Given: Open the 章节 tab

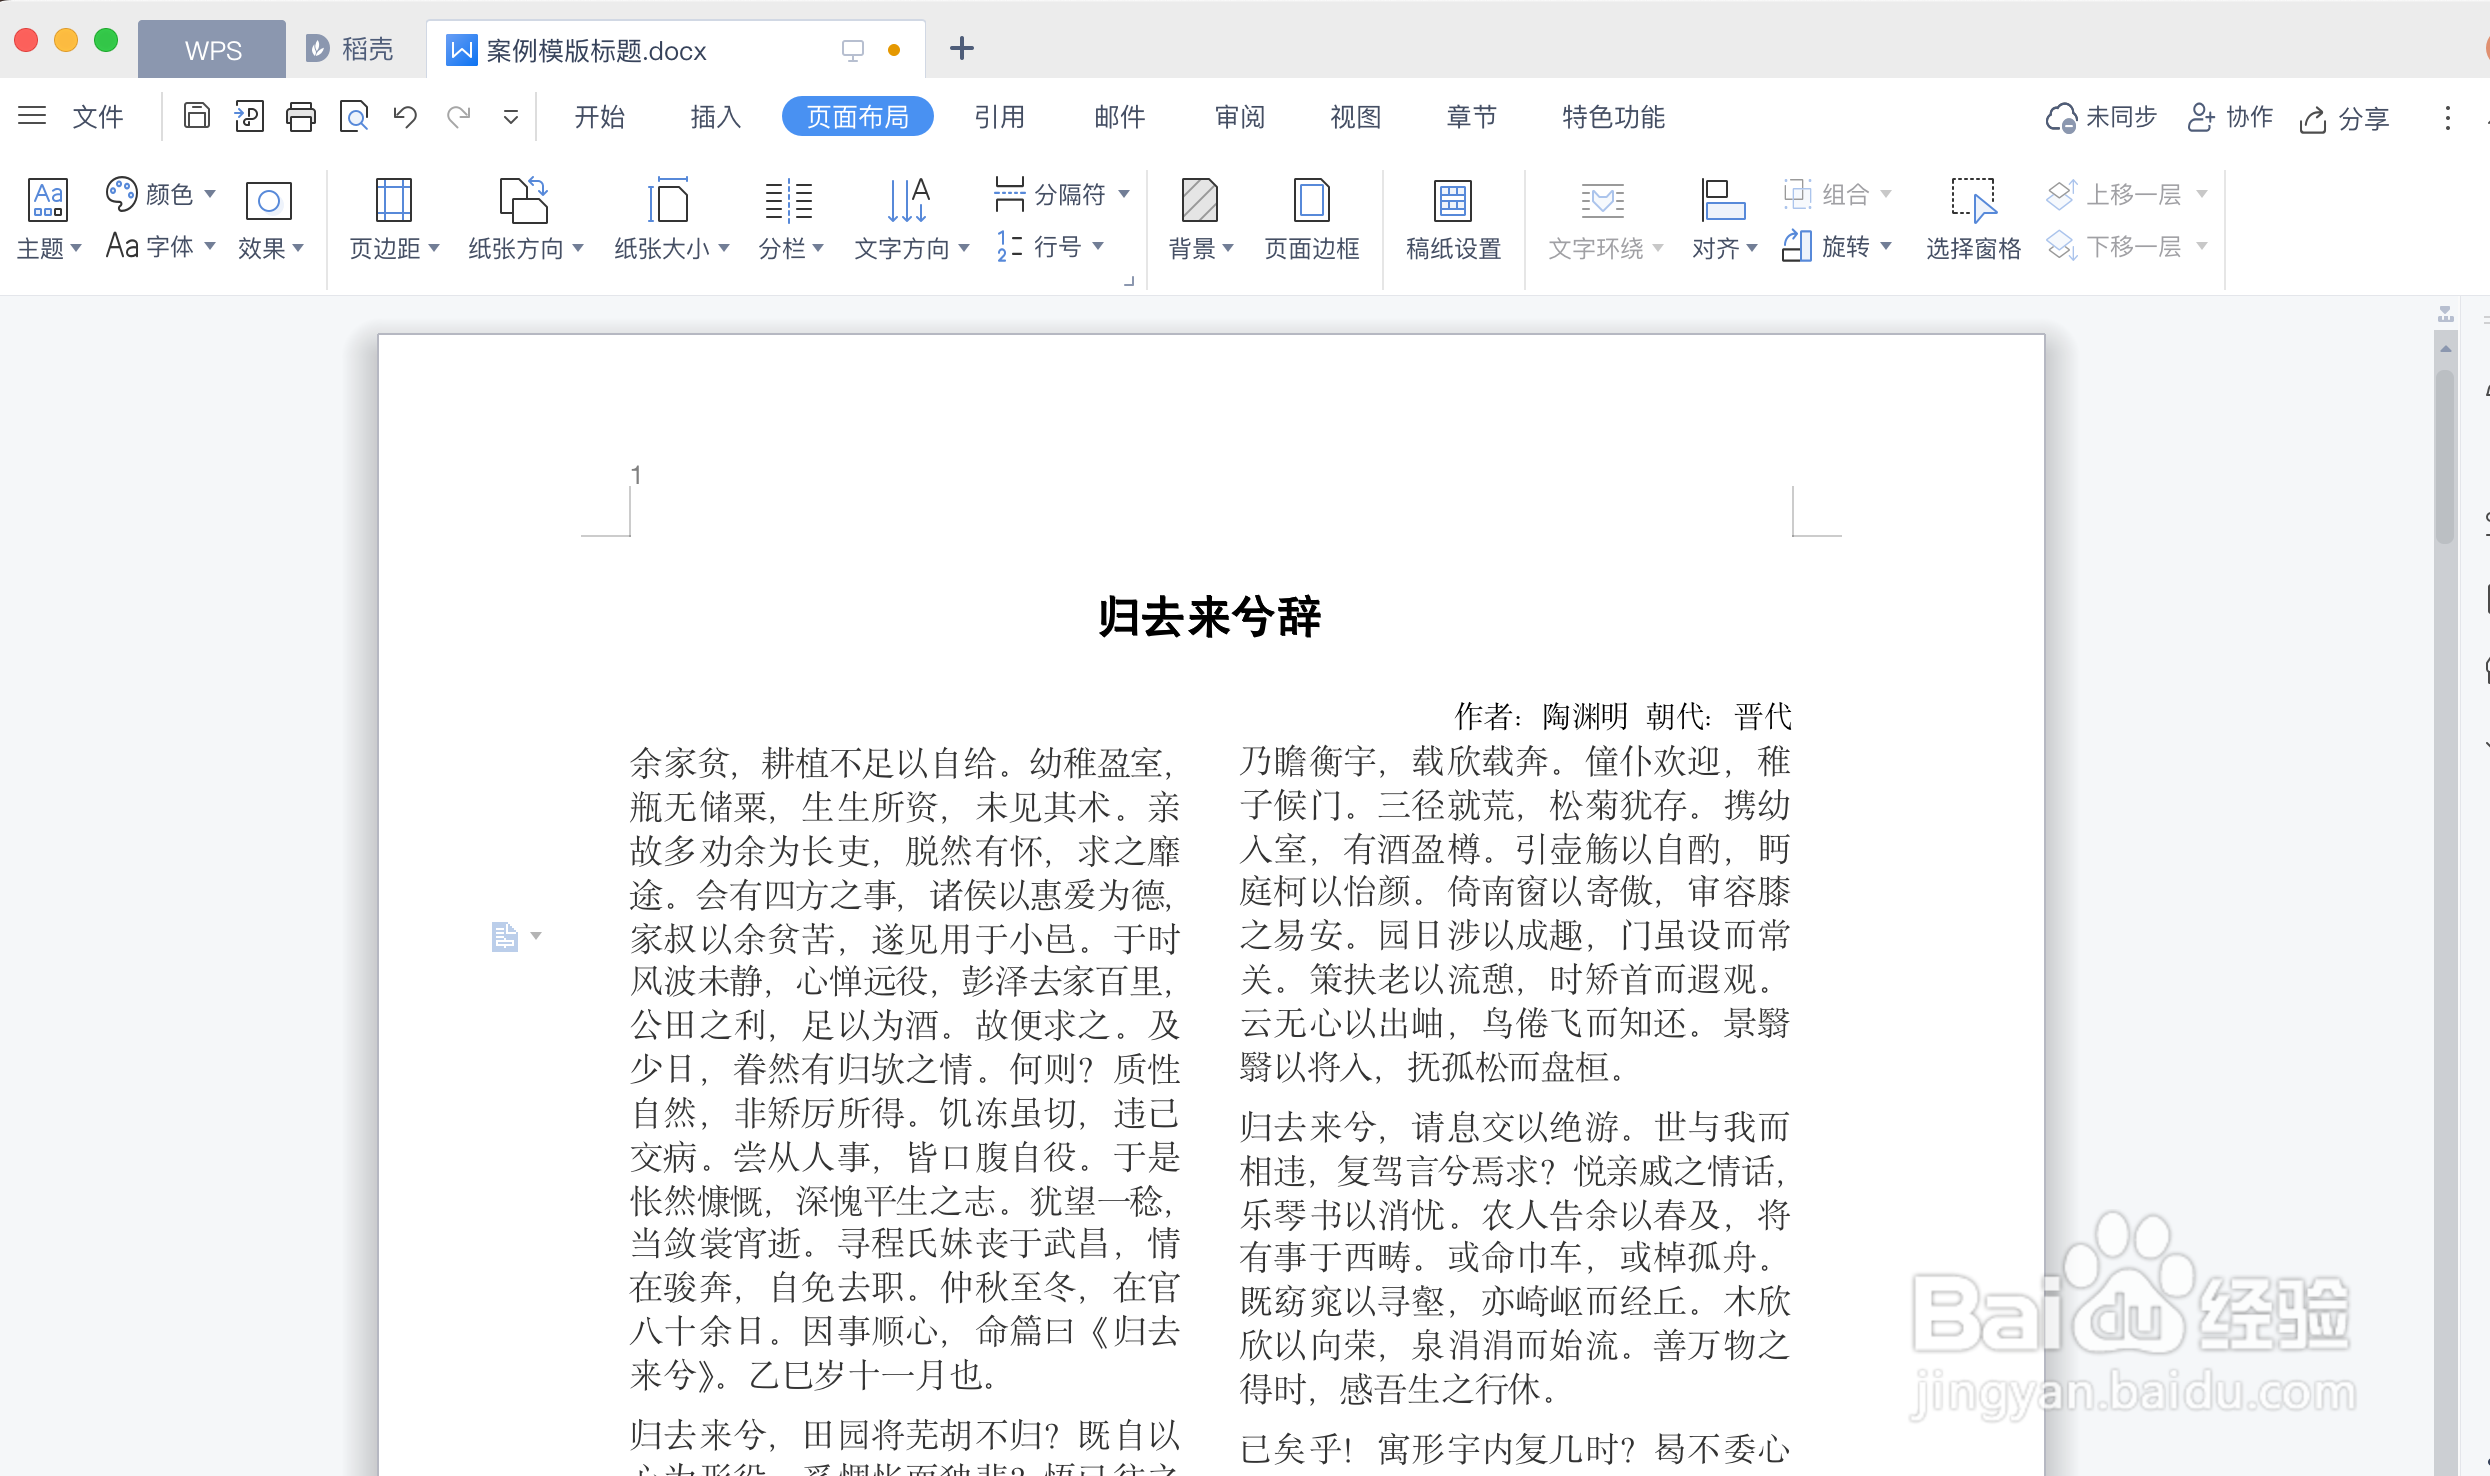Looking at the screenshot, I should [x=1472, y=117].
